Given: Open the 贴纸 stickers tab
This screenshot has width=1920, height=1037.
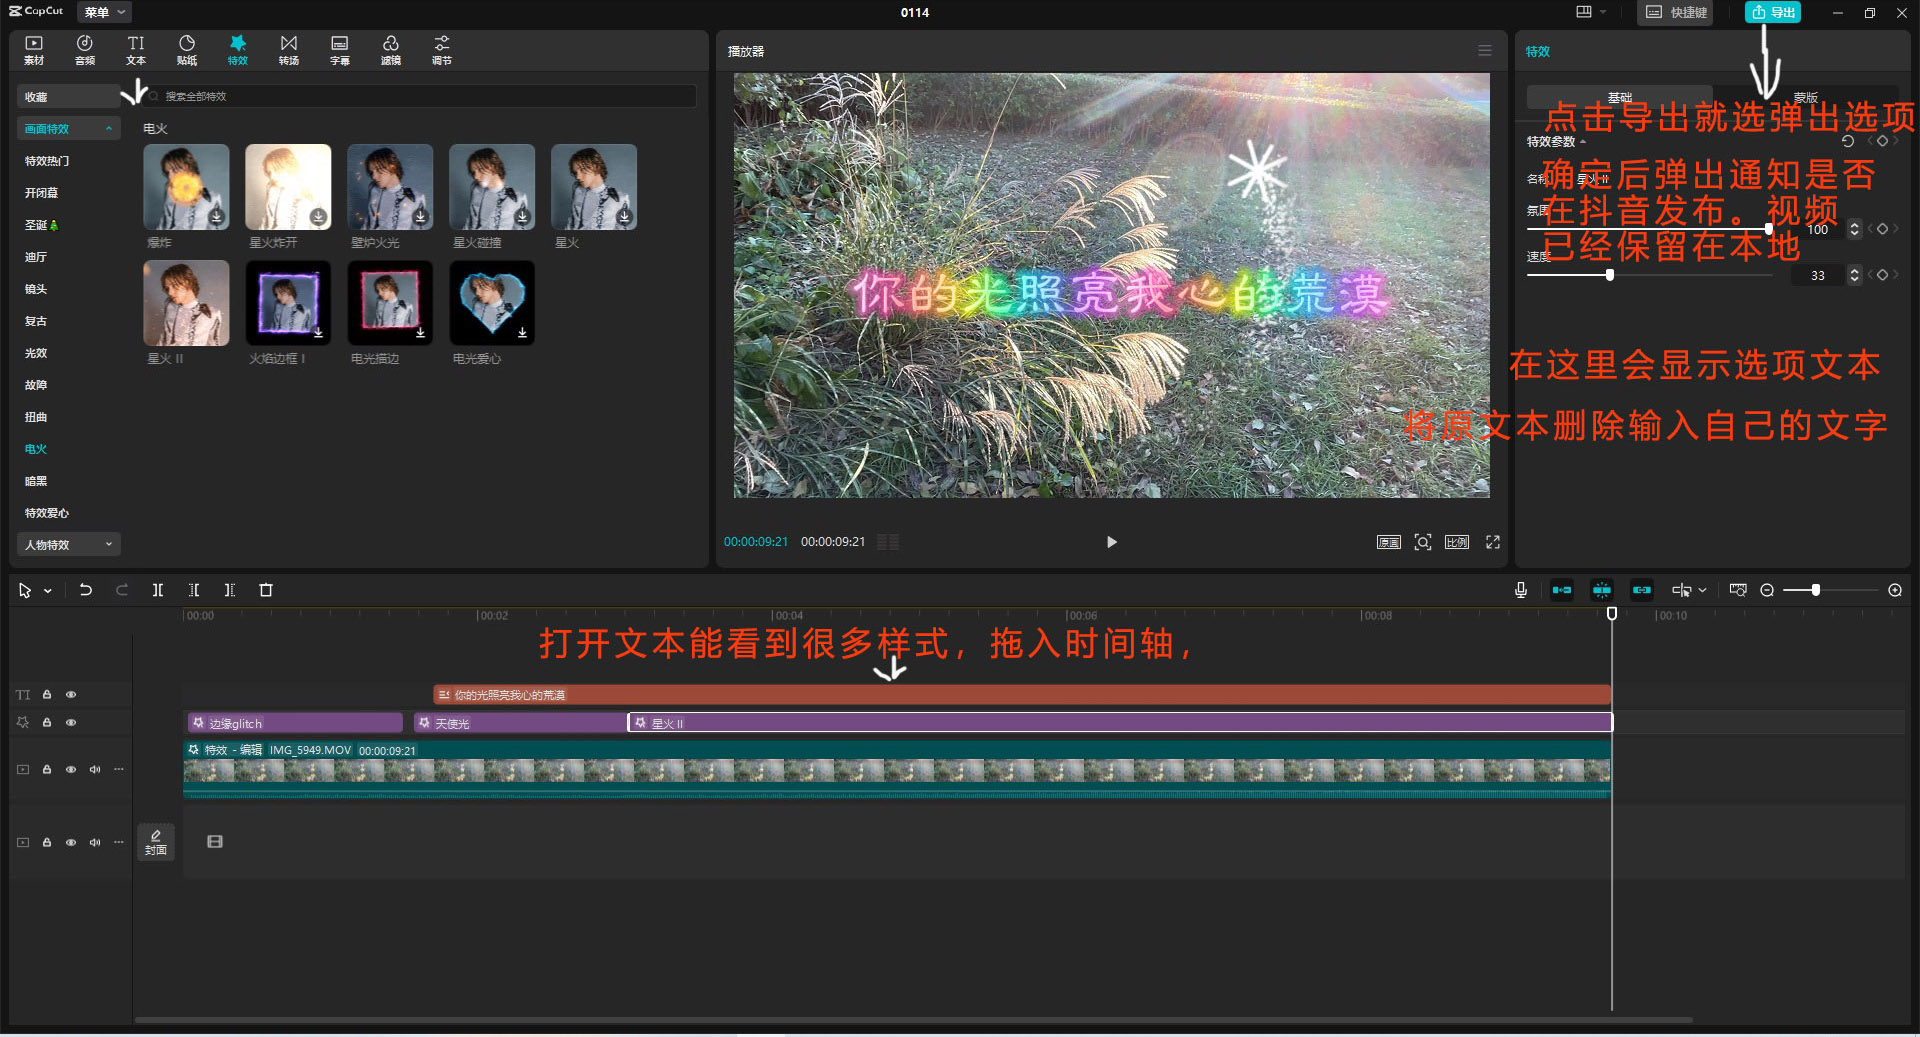Looking at the screenshot, I should coord(187,50).
